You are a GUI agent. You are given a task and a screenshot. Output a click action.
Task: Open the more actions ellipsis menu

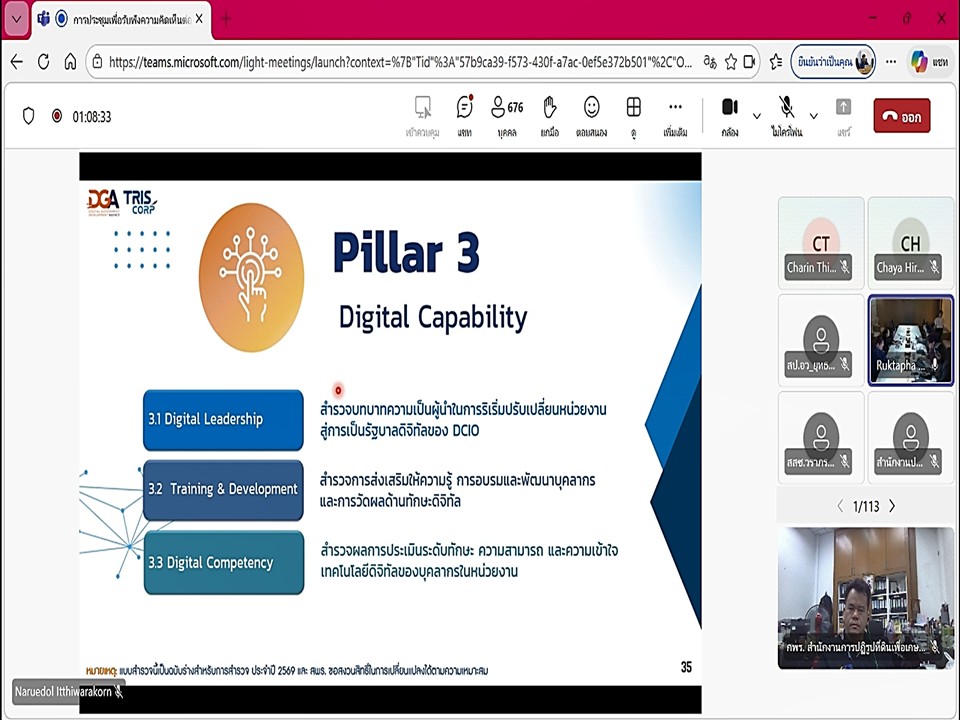point(675,114)
